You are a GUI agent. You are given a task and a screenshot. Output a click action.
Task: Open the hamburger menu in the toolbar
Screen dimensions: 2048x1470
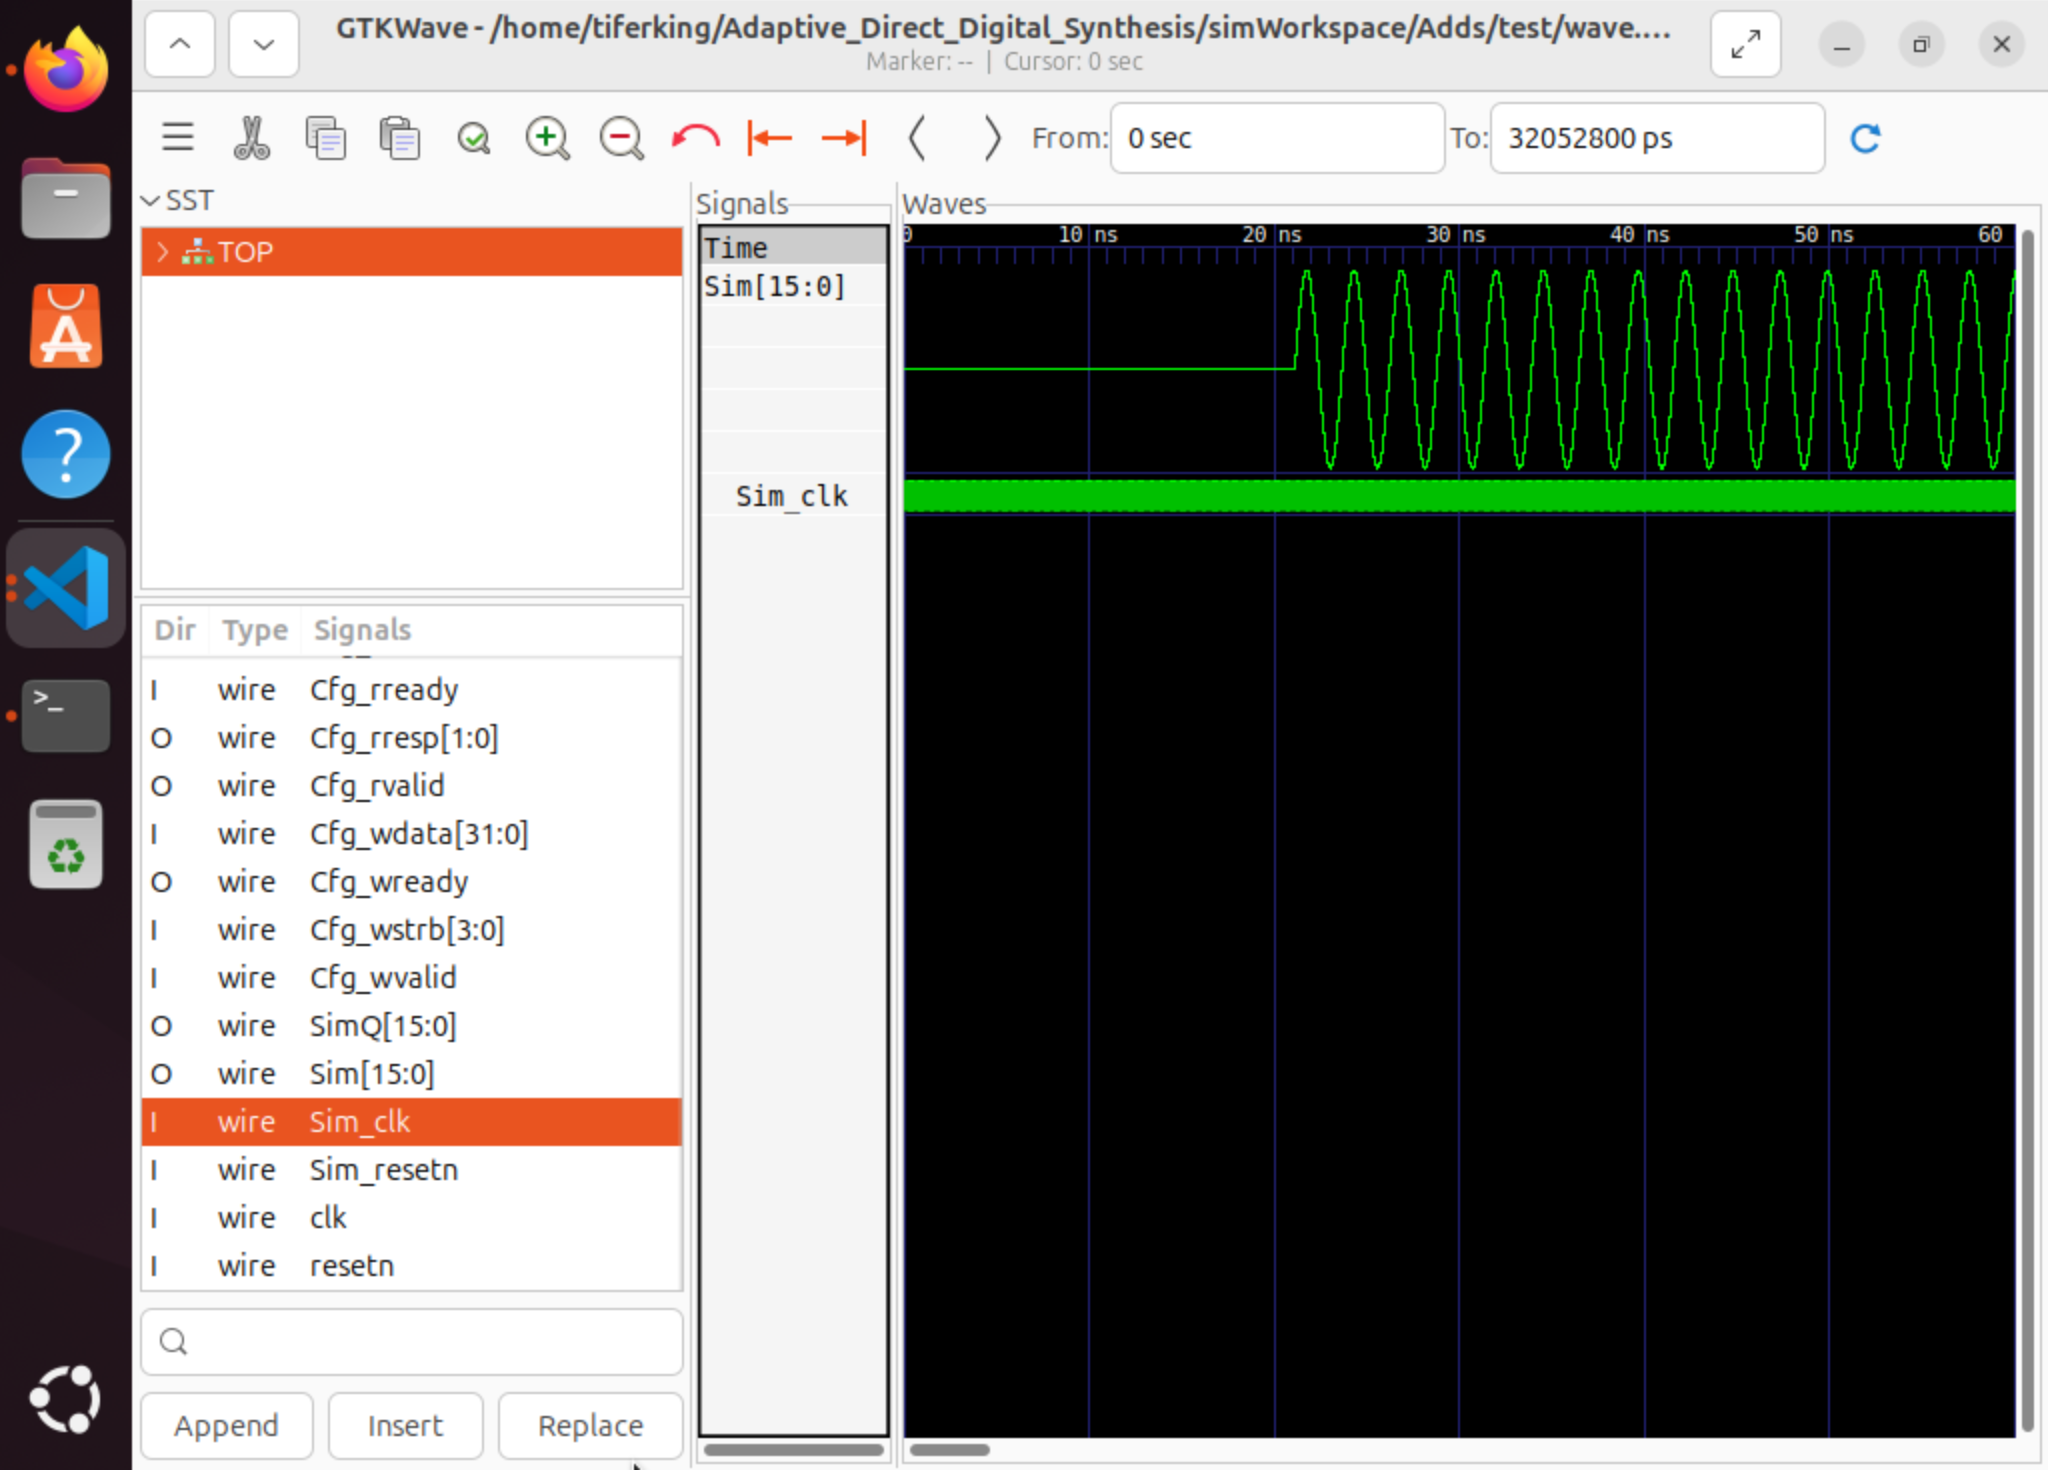pyautogui.click(x=178, y=137)
